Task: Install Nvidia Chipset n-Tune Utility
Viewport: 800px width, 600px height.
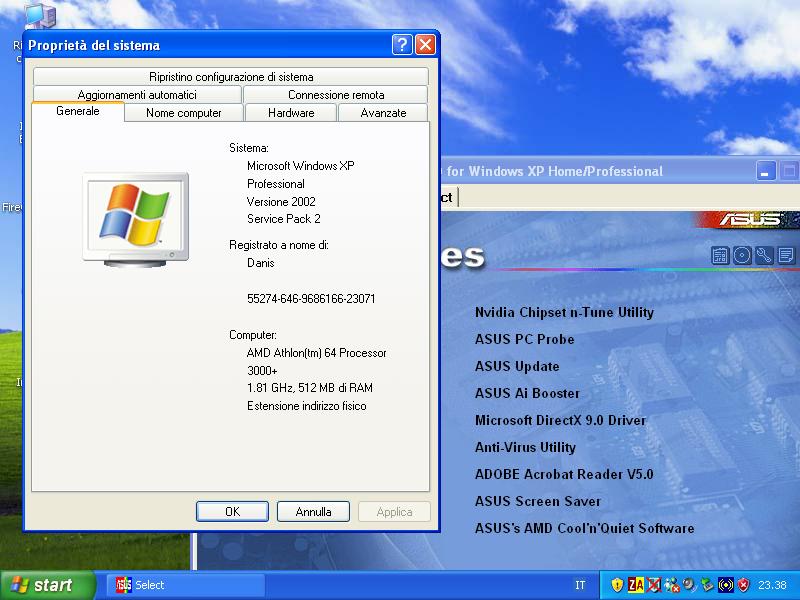Action: click(564, 312)
